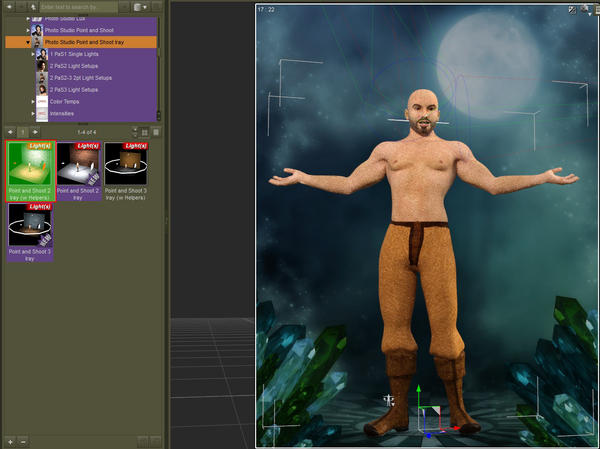Expand the Intensities folder
600x449 pixels.
[33, 113]
